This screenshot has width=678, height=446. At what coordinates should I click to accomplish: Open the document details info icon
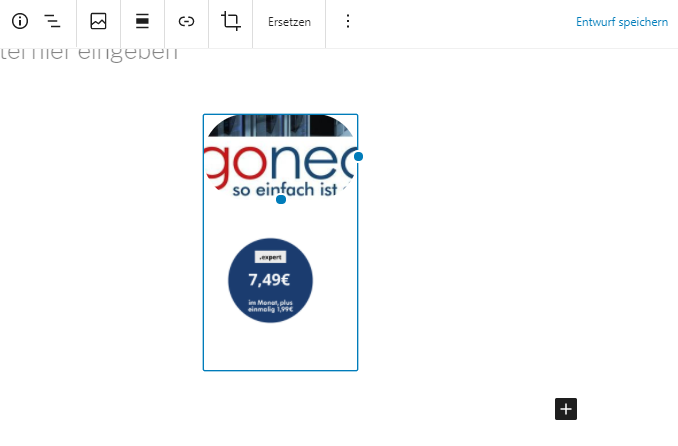(20, 21)
